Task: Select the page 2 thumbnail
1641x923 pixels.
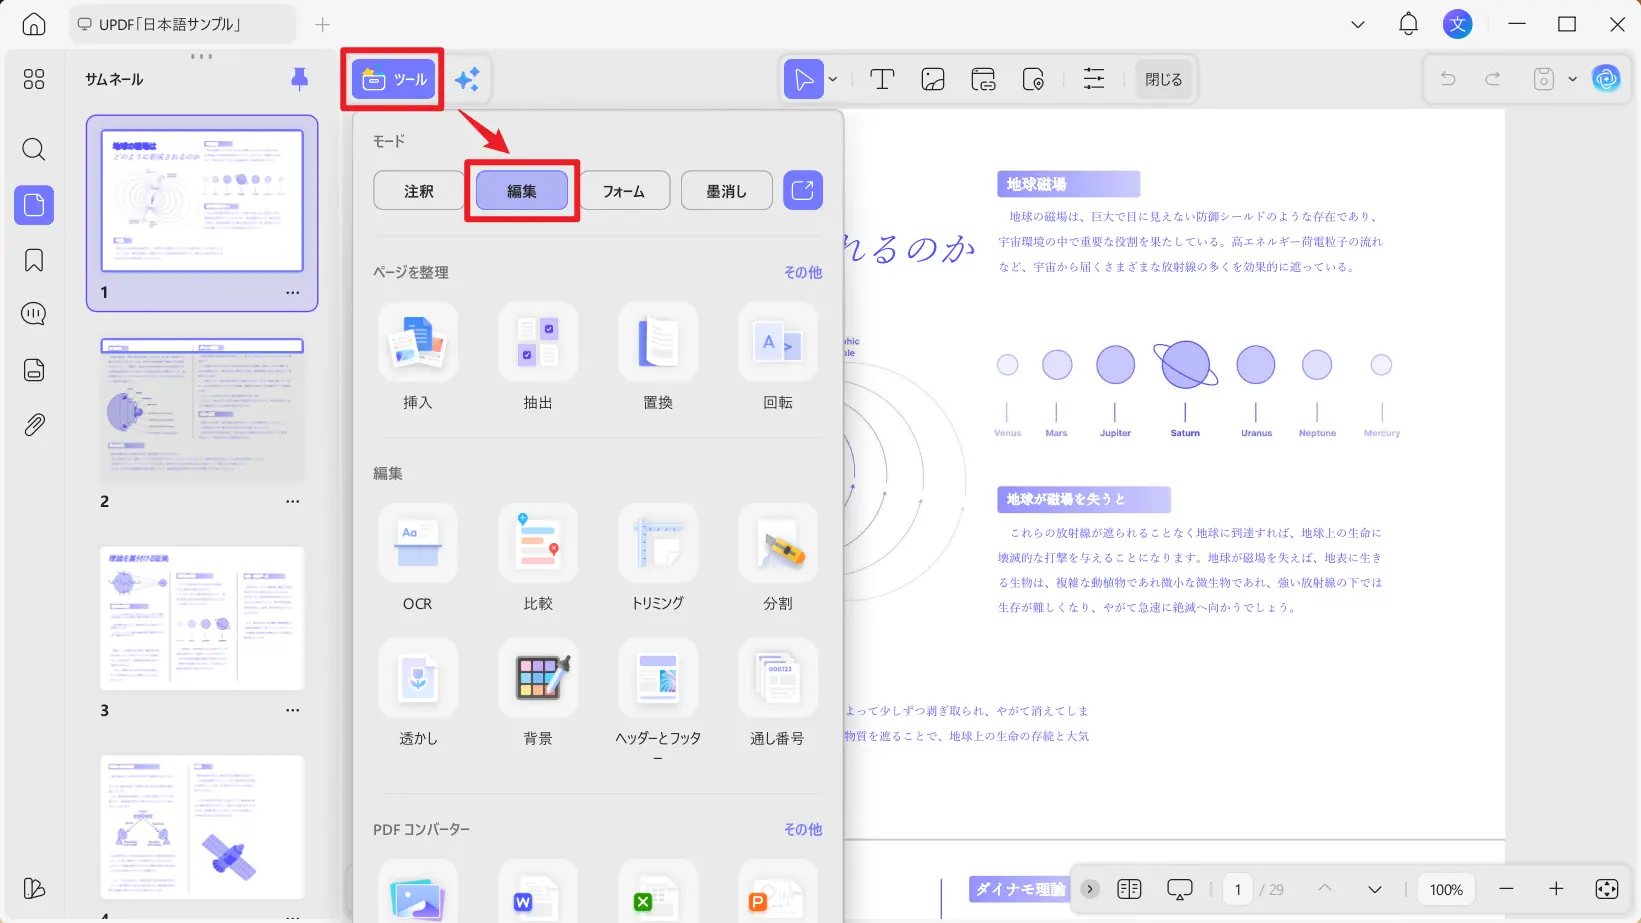Action: 202,410
